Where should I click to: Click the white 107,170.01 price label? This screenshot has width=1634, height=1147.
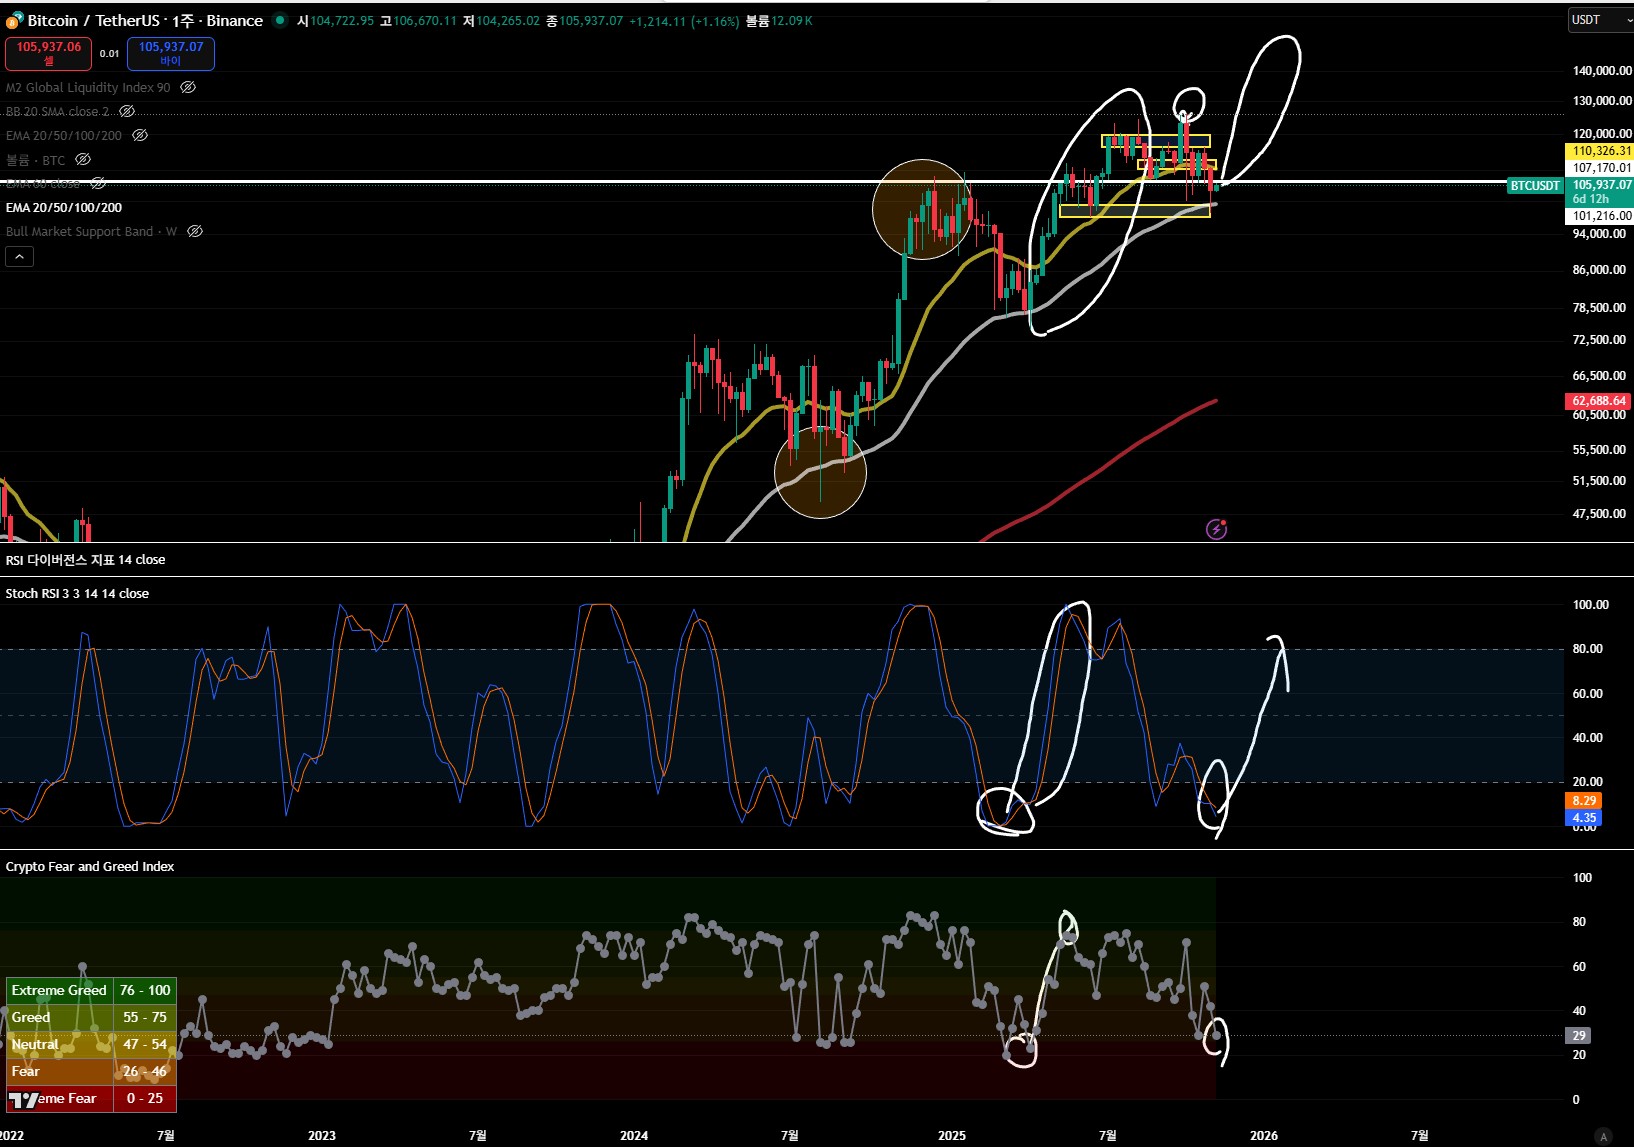pyautogui.click(x=1599, y=168)
